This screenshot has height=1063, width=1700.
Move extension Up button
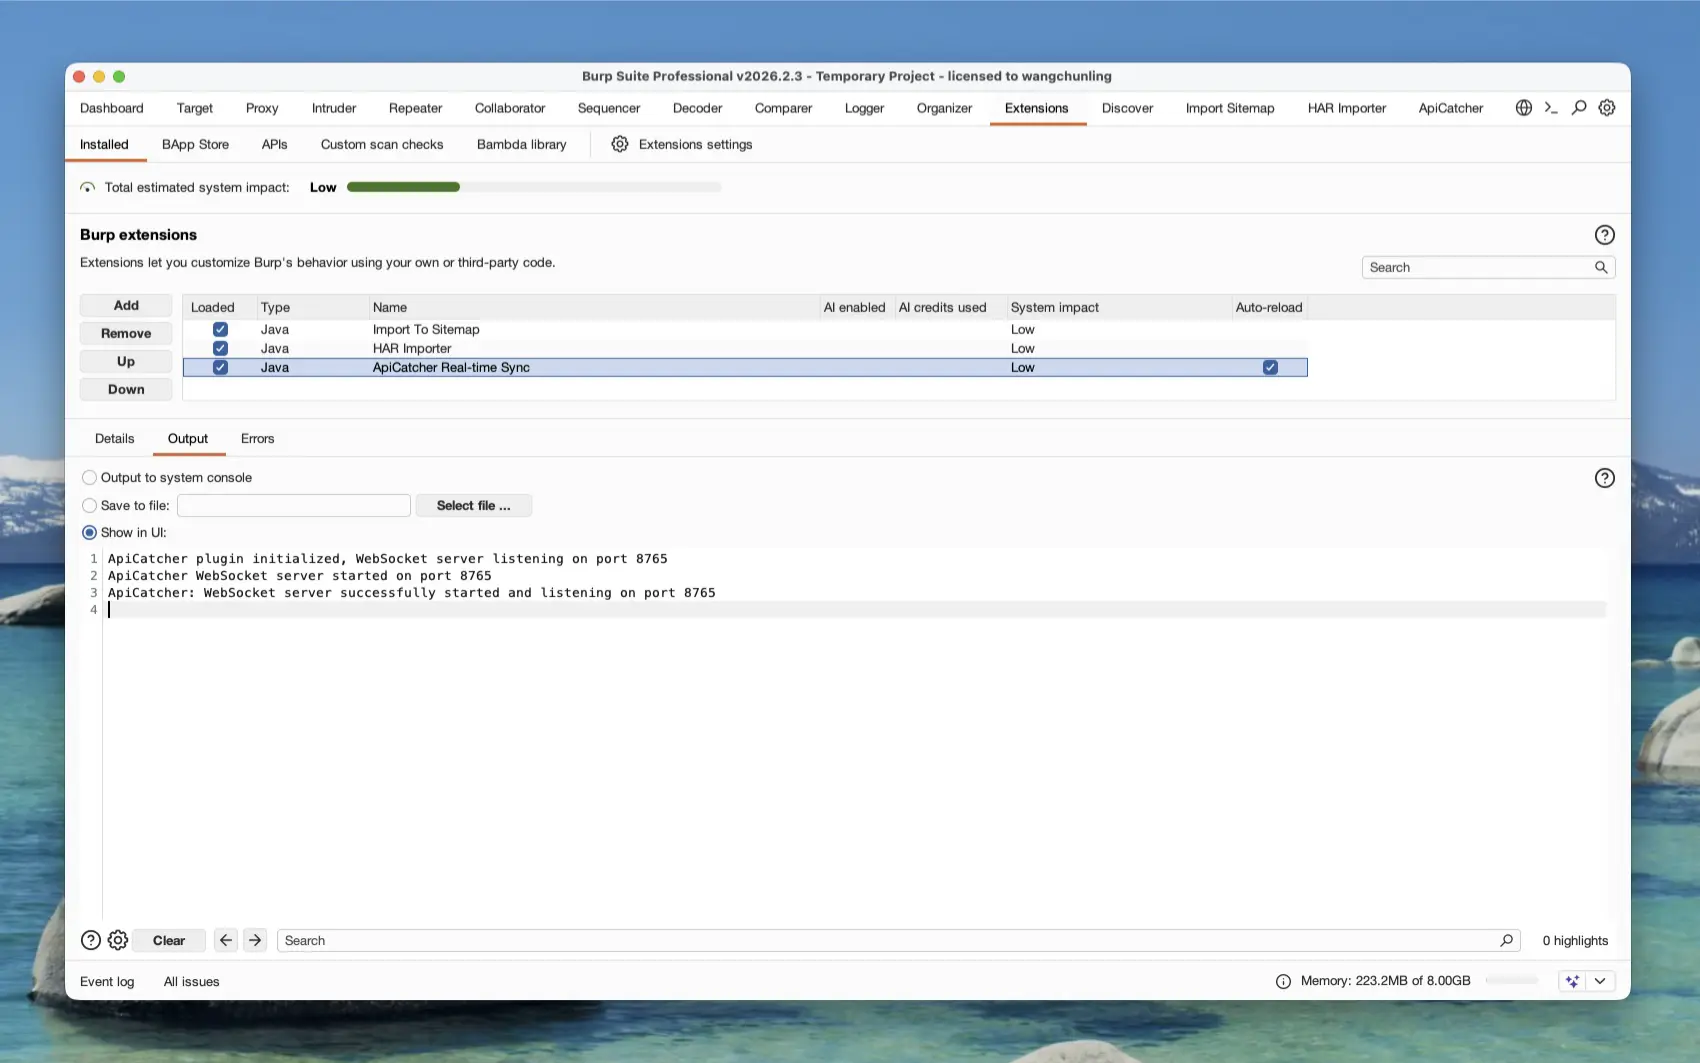tap(126, 361)
